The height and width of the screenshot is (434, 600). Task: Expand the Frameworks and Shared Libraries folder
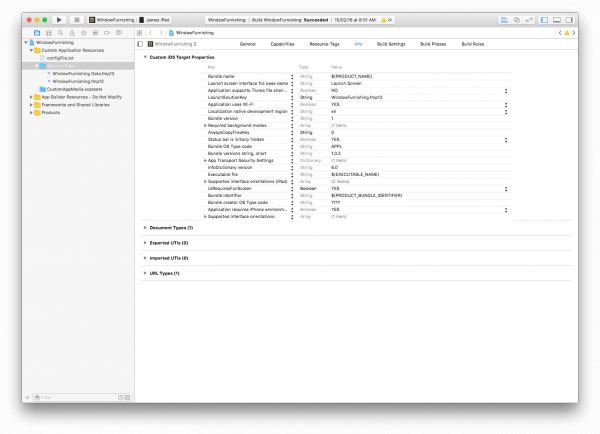tap(31, 105)
